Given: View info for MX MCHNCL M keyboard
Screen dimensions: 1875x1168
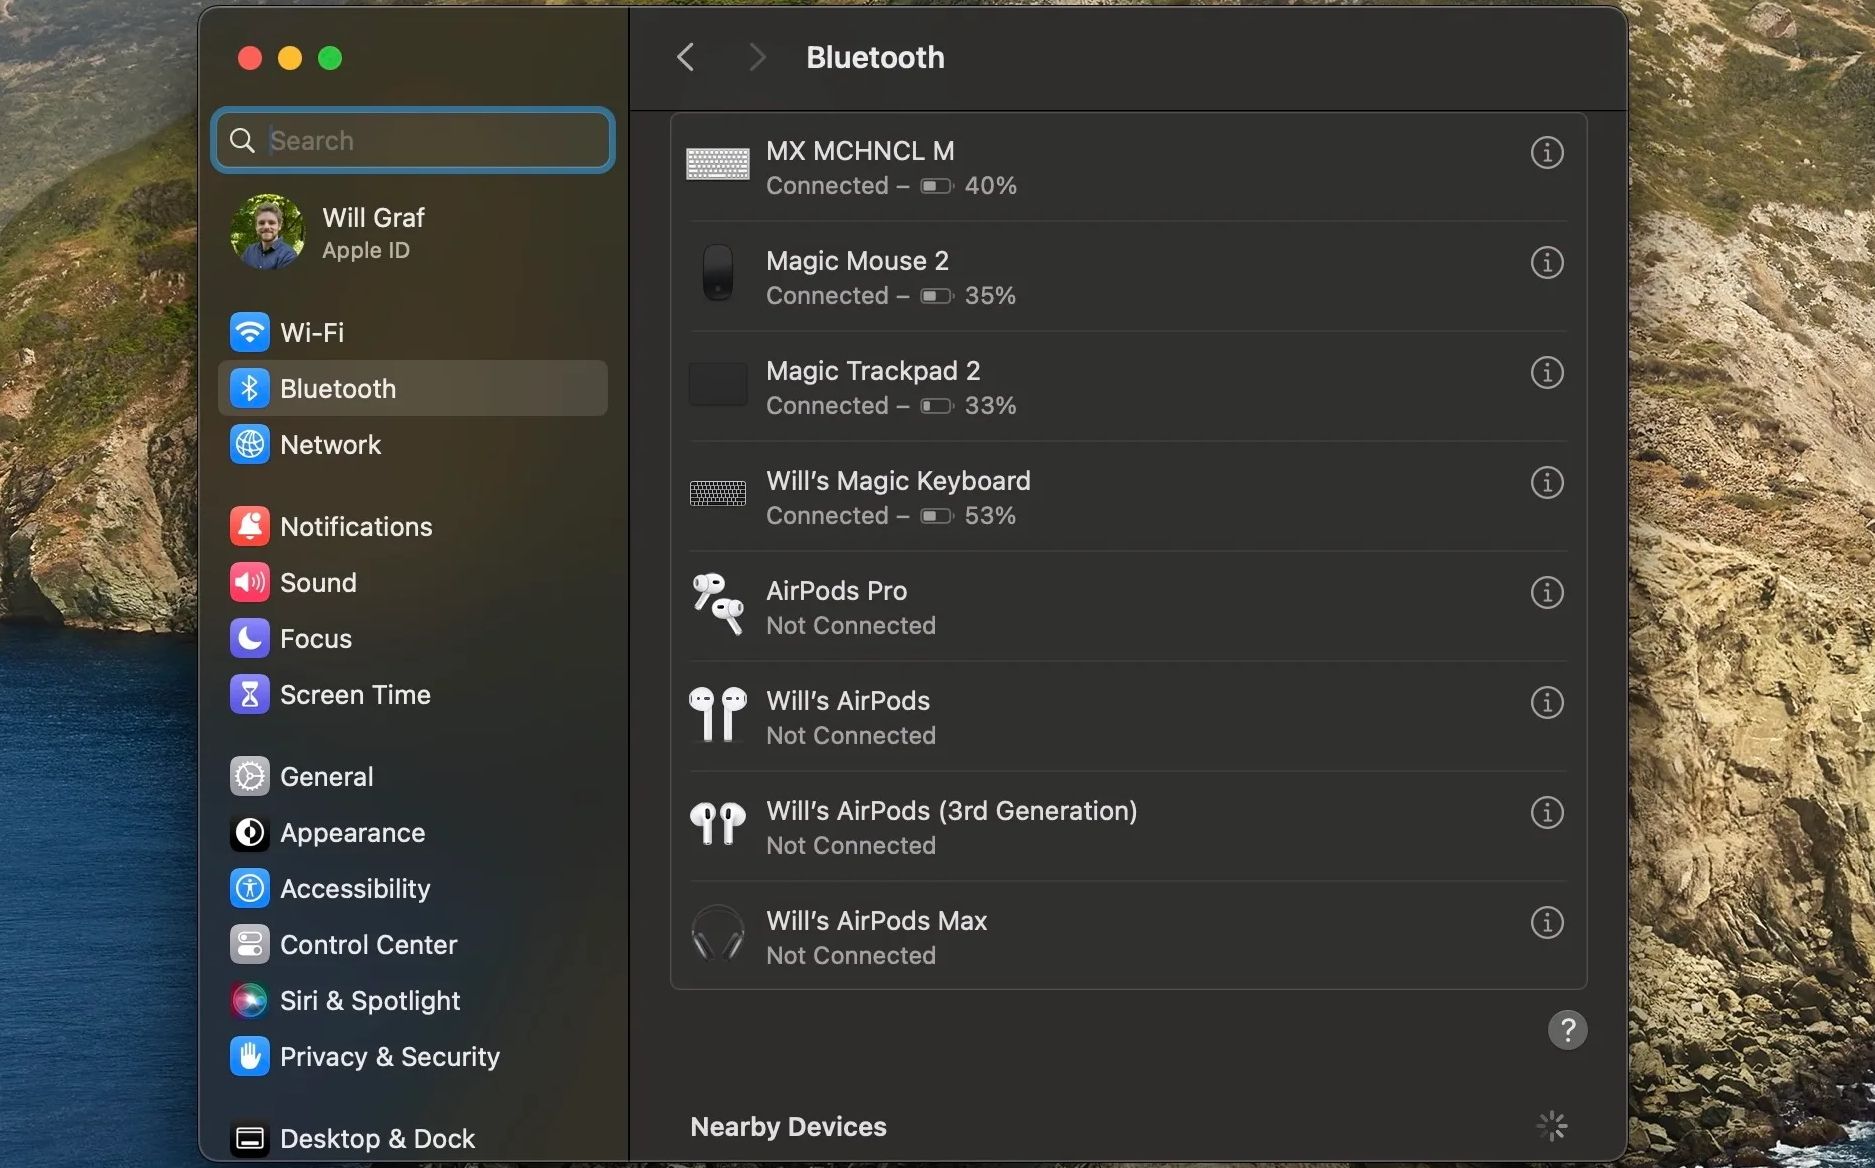Looking at the screenshot, I should (x=1546, y=152).
